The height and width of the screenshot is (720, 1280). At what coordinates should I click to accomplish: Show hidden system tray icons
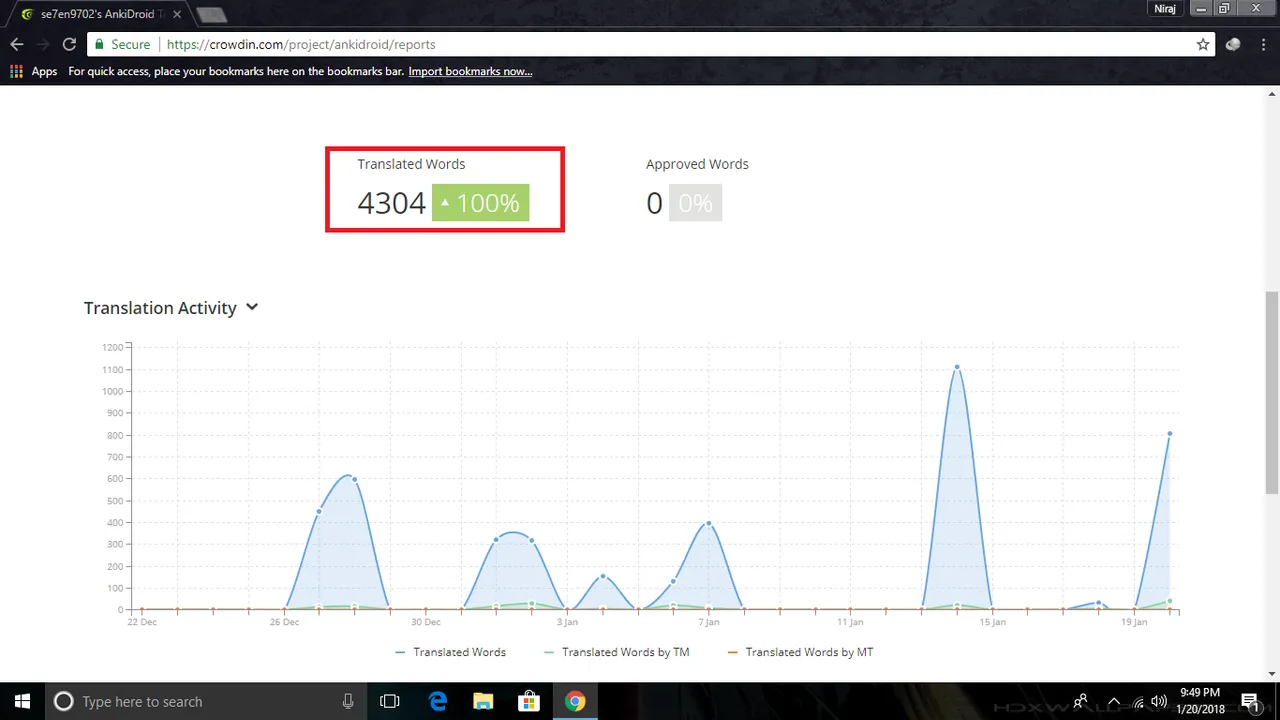pyautogui.click(x=1113, y=701)
